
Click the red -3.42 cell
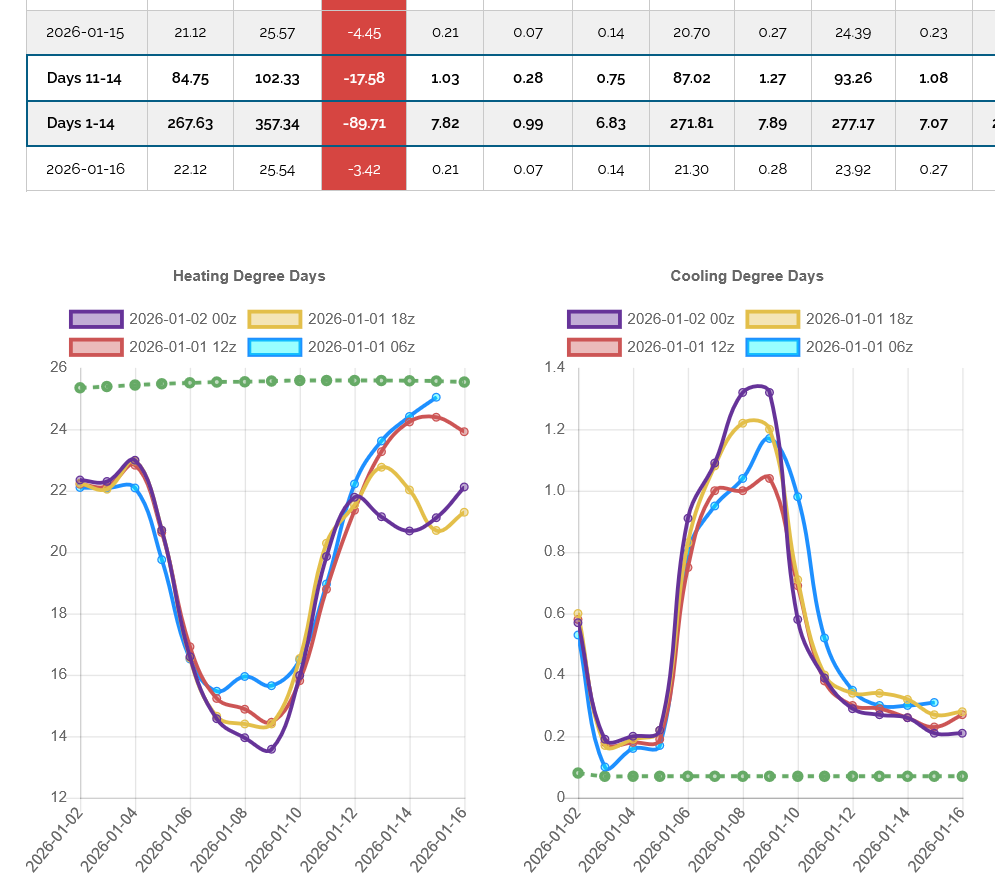coord(364,169)
